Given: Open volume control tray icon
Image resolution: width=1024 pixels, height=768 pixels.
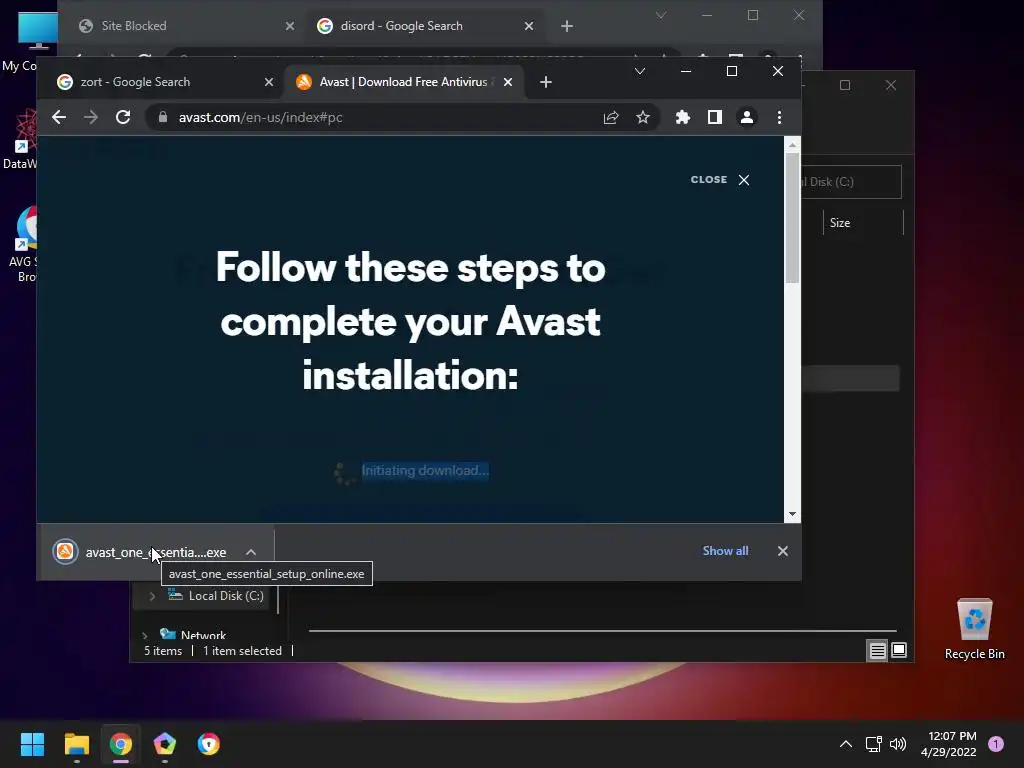Looking at the screenshot, I should [898, 744].
